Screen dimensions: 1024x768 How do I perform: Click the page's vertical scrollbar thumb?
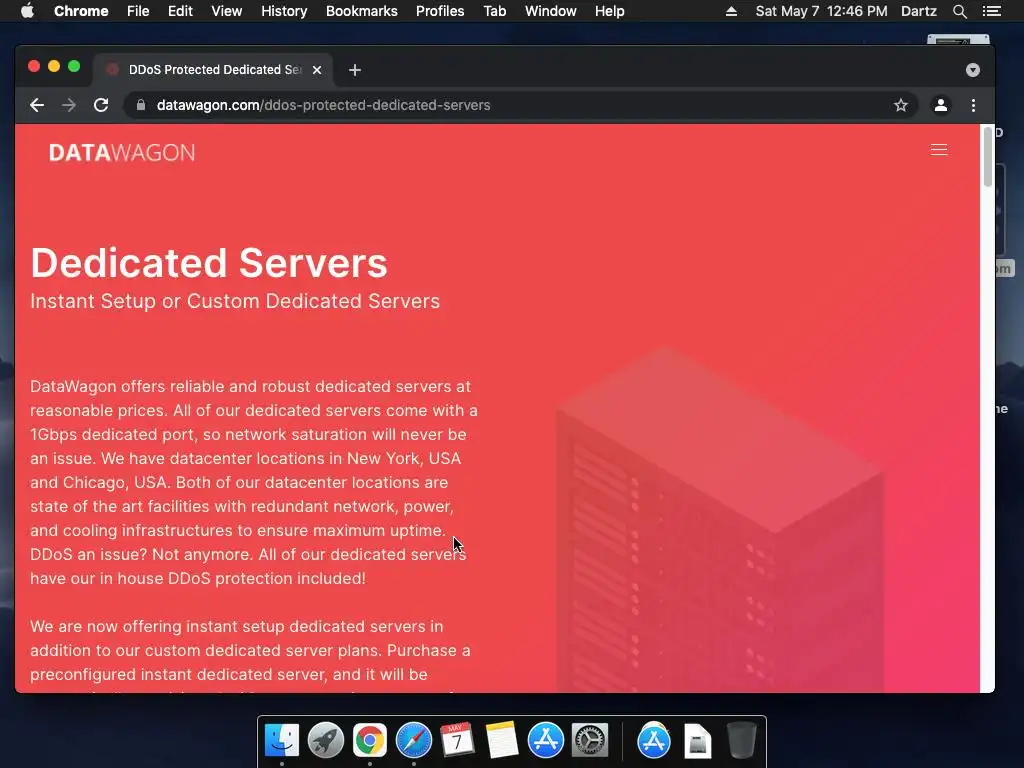(987, 156)
